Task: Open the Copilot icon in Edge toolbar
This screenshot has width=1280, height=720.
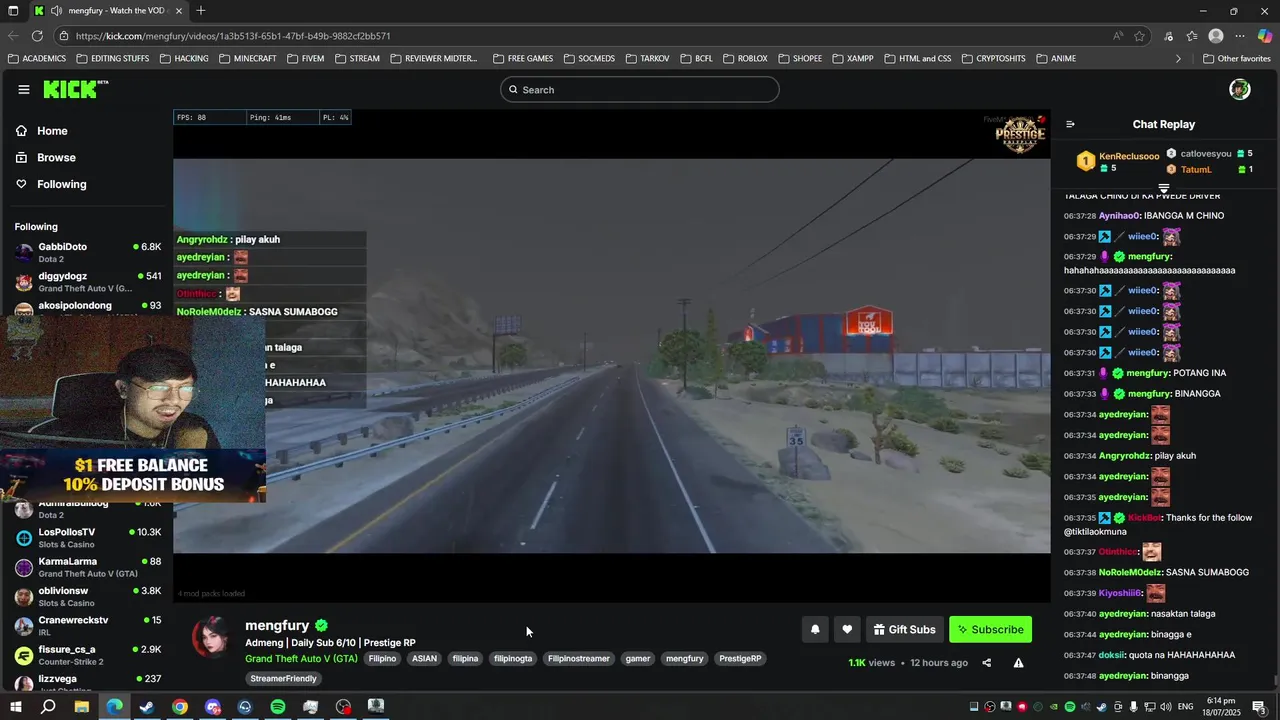Action: coord(1264,36)
